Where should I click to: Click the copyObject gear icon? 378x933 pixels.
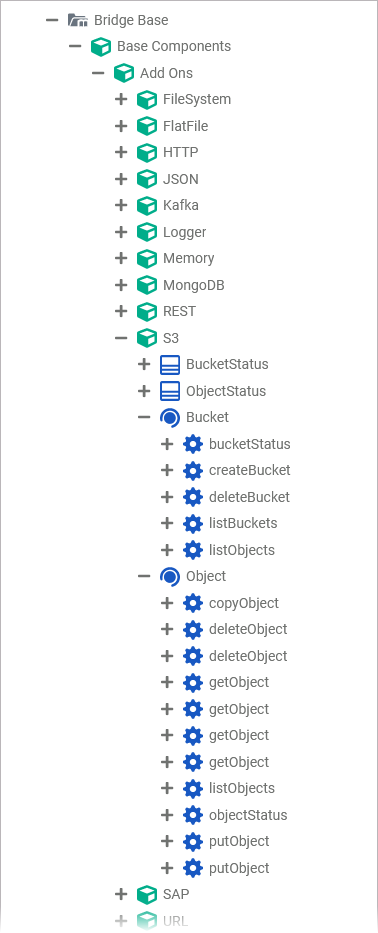tap(193, 603)
